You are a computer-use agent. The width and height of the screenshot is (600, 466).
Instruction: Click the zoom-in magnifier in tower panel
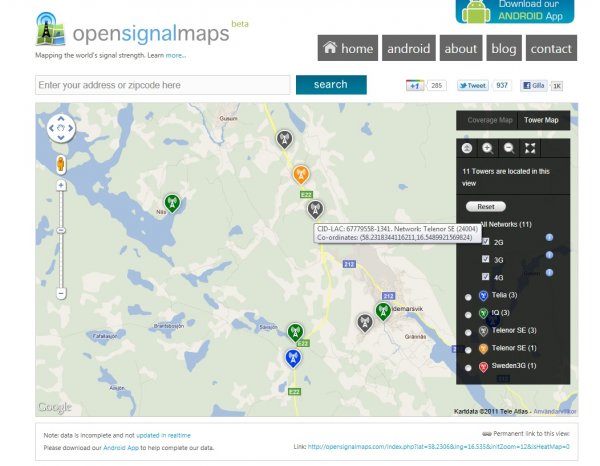click(x=487, y=148)
